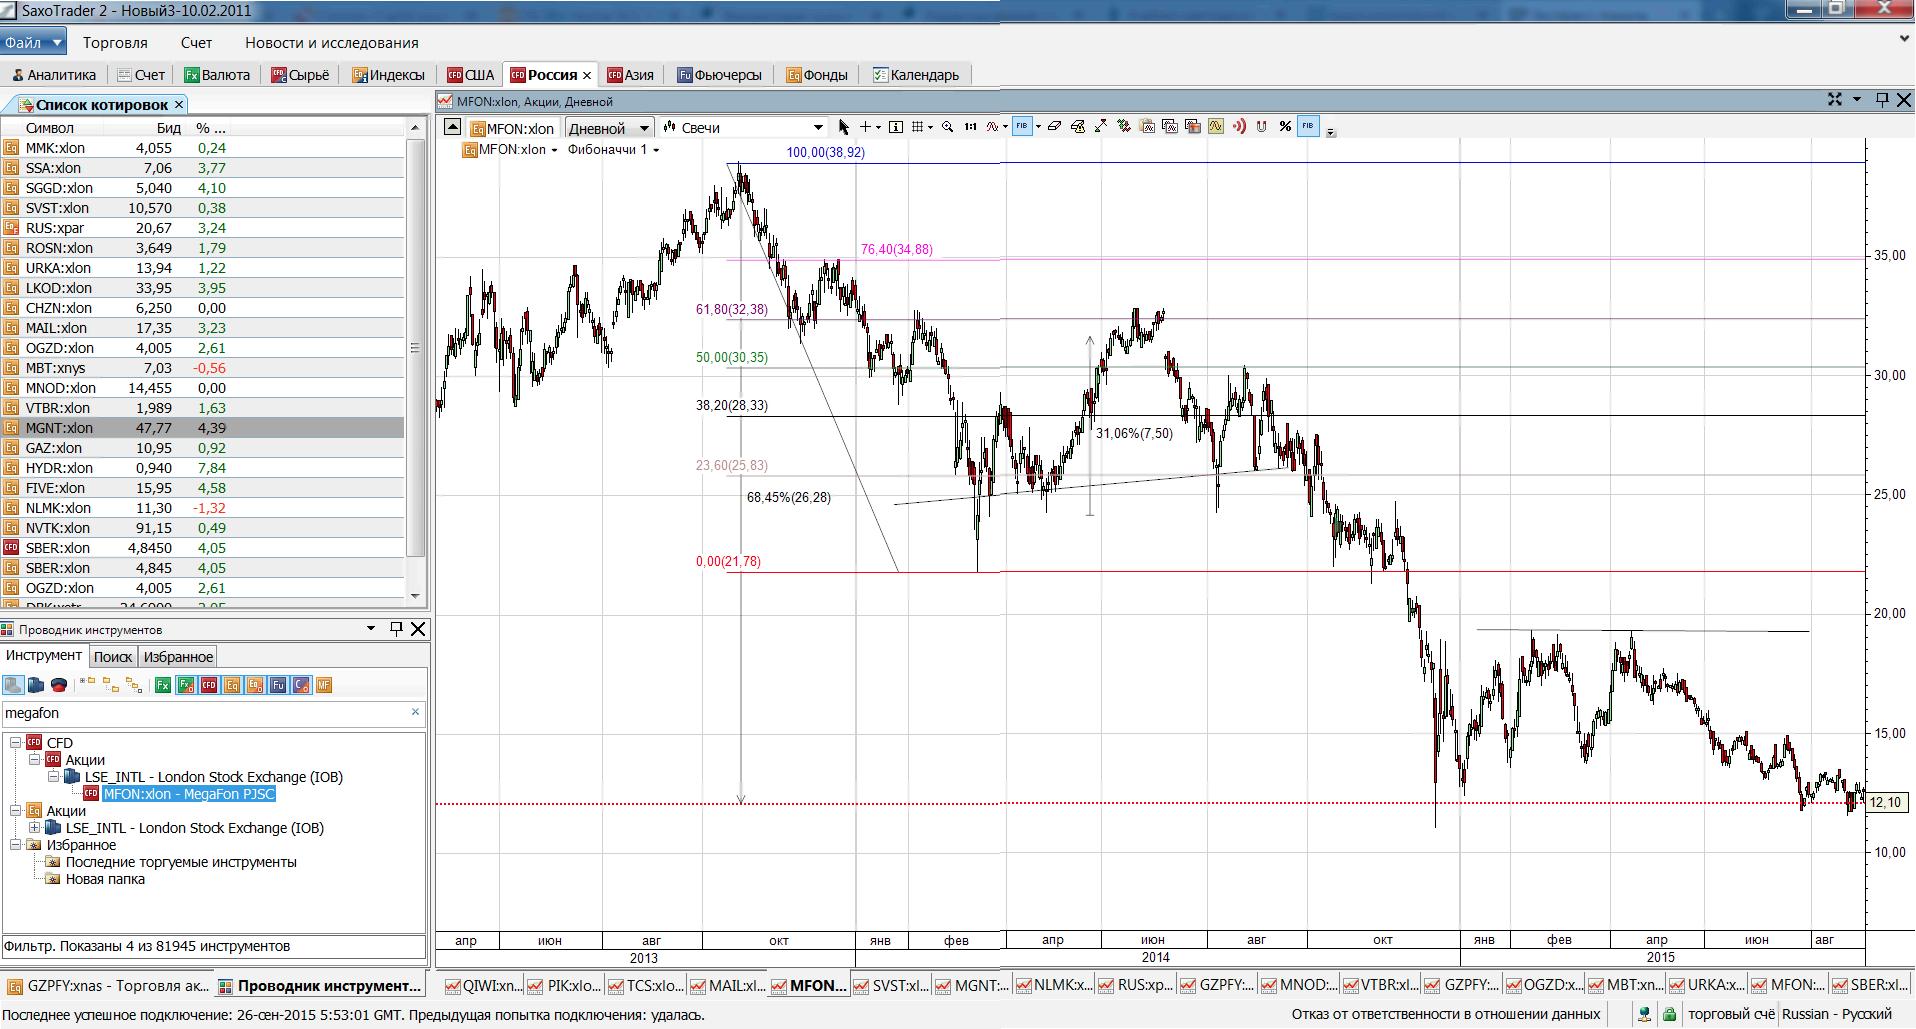Image resolution: width=1916 pixels, height=1029 pixels.
Task: Select MFON:xlon - MegaFon PJSC tree item
Action: click(188, 794)
